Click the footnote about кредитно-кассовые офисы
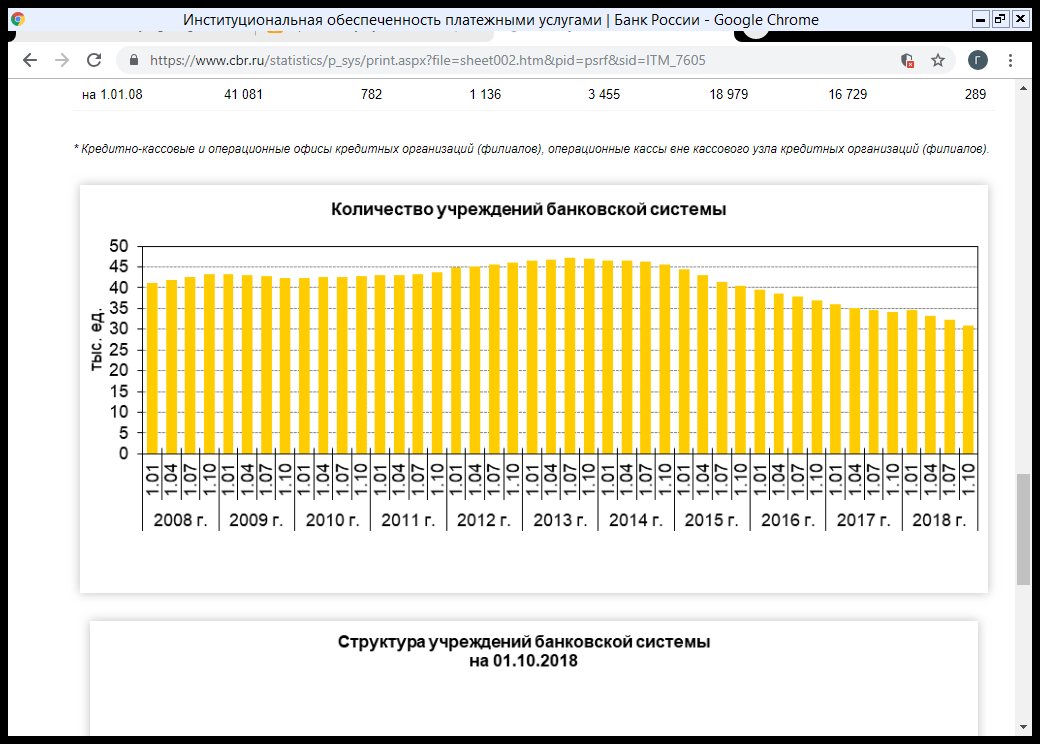1040x744 pixels. [531, 149]
